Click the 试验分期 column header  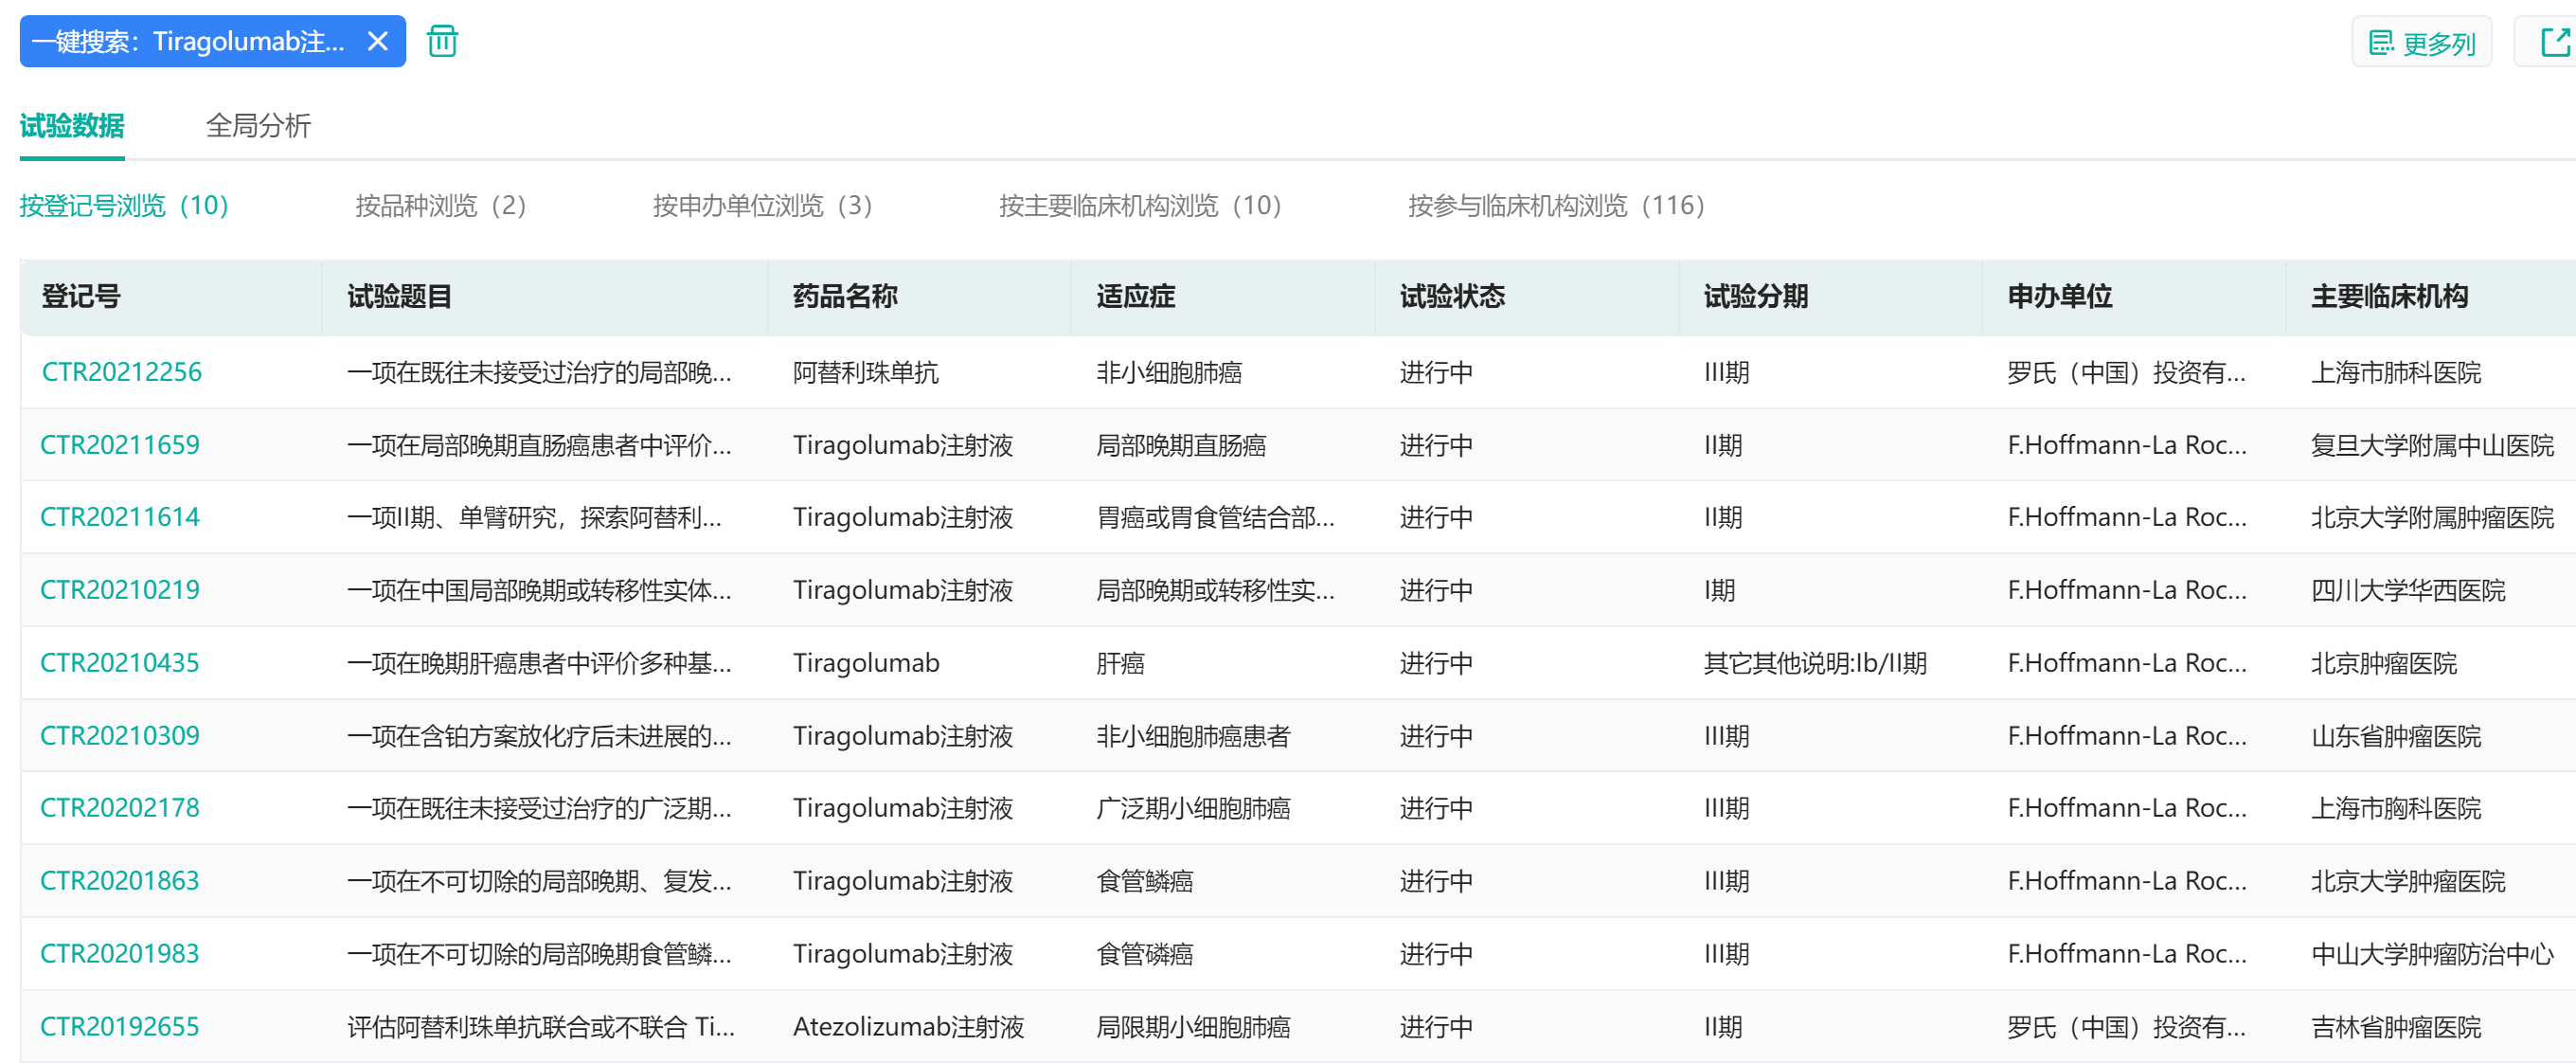pos(1755,296)
